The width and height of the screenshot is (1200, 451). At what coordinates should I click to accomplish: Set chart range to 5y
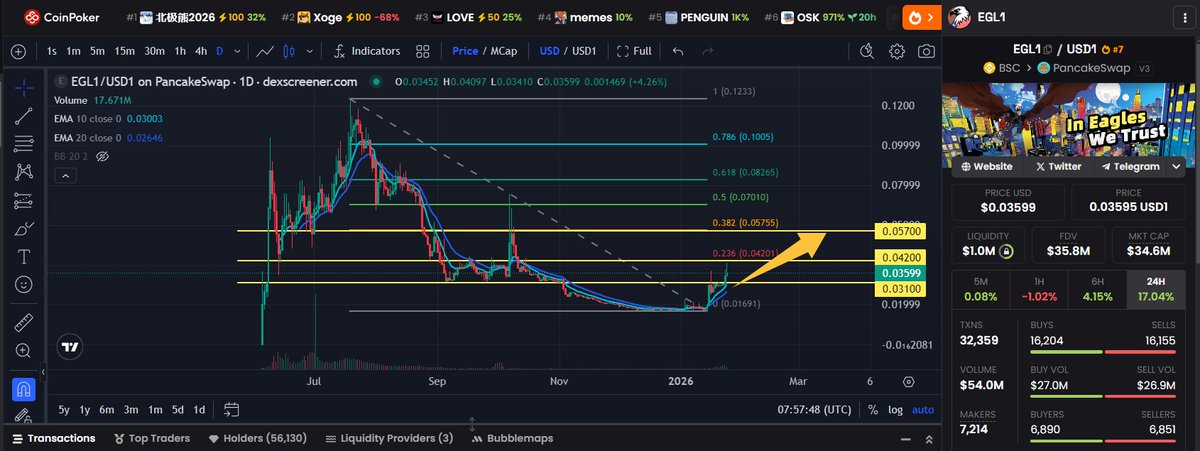coord(63,409)
